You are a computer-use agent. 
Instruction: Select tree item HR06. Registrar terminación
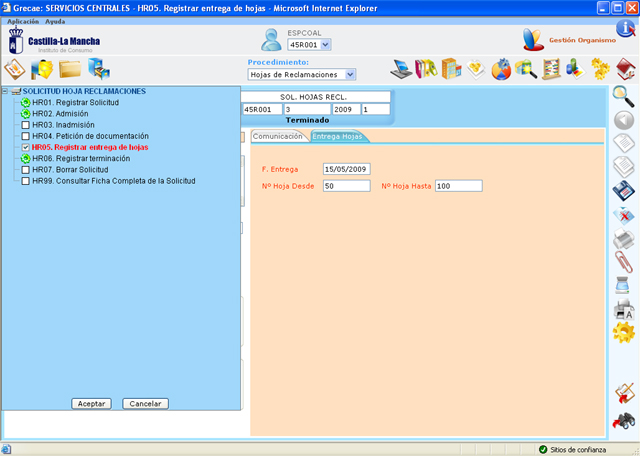tap(81, 158)
